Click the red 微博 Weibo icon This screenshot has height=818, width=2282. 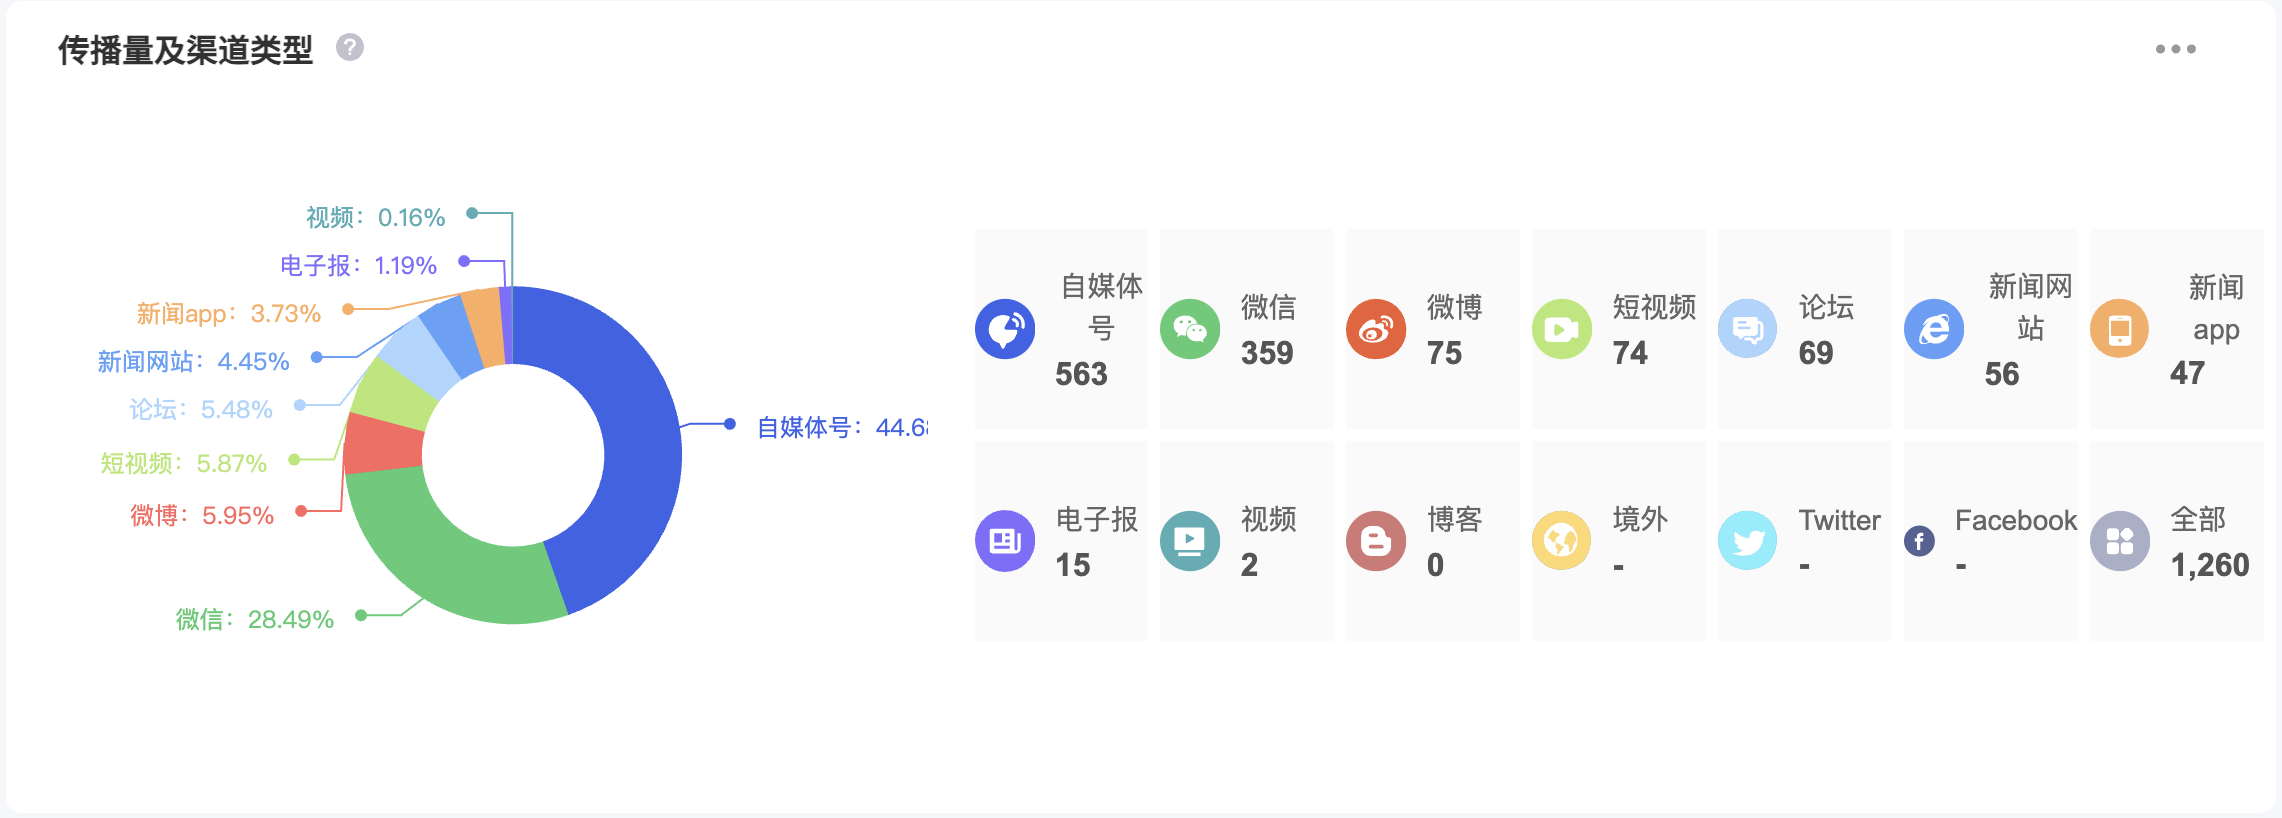[x=1376, y=329]
